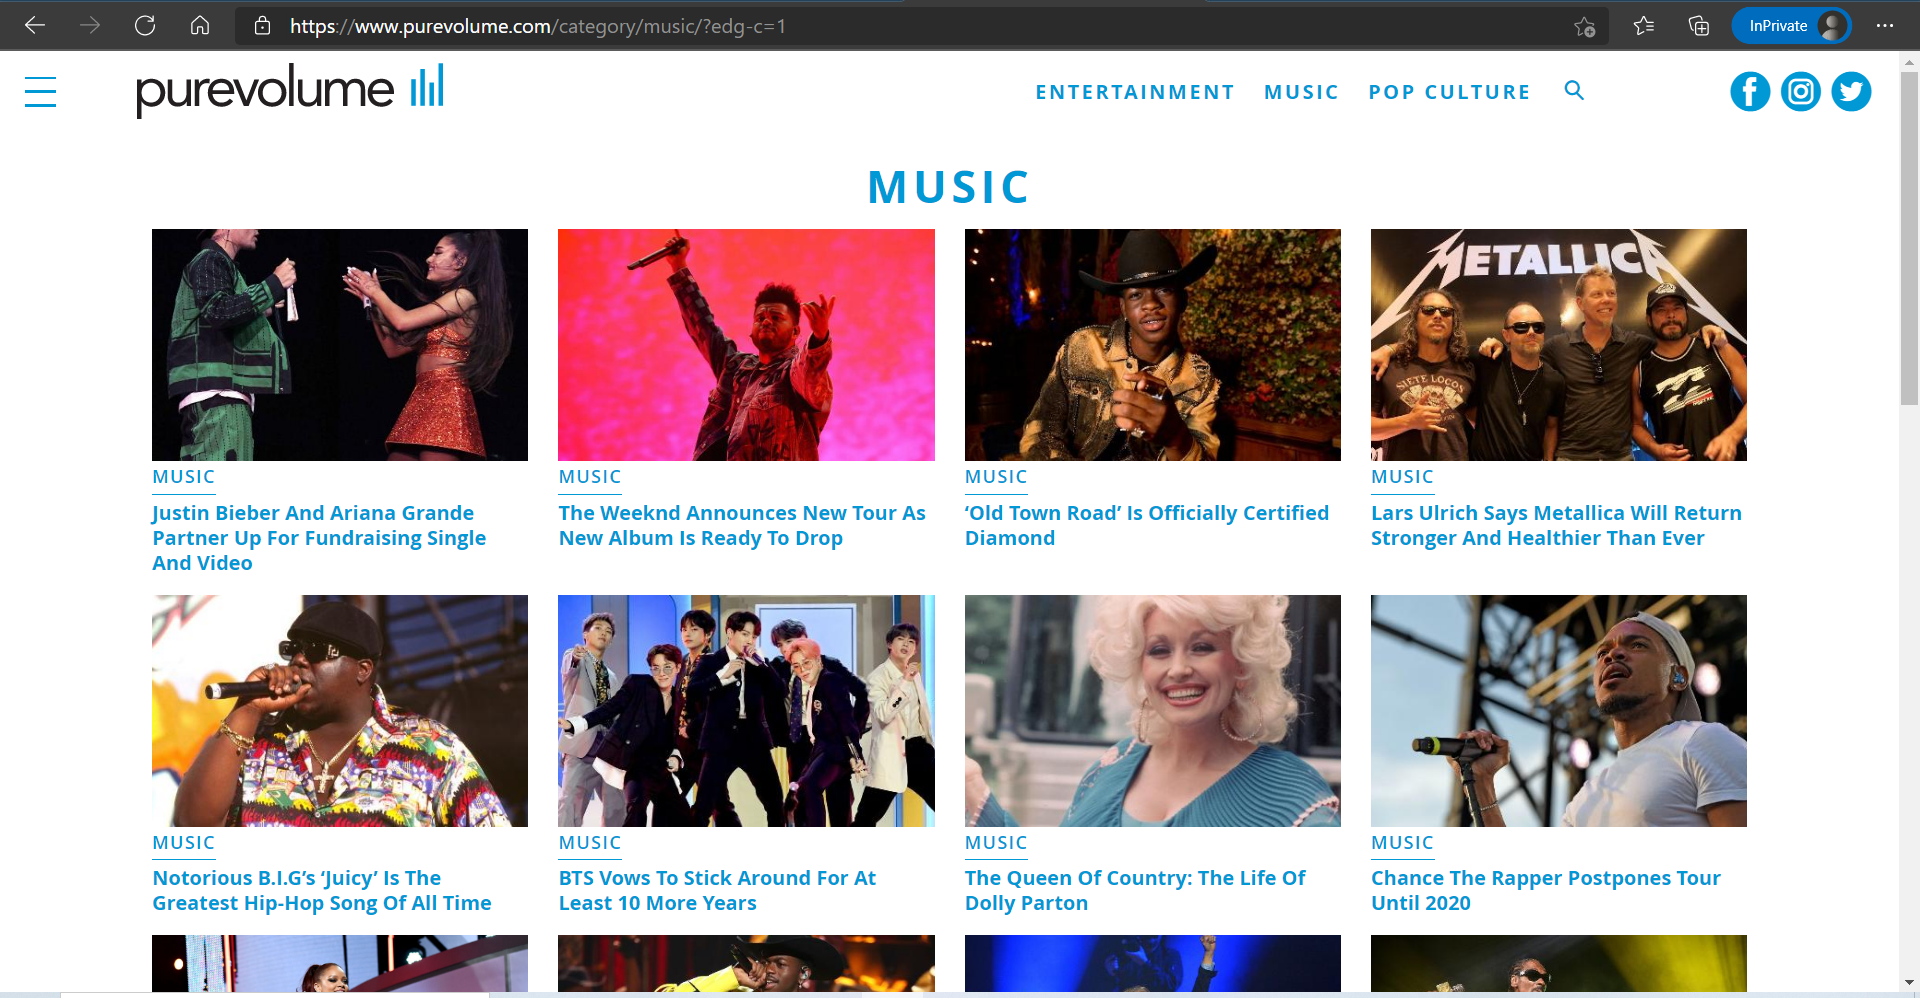Click the purevolume logo
Image resolution: width=1920 pixels, height=998 pixels.
point(290,90)
